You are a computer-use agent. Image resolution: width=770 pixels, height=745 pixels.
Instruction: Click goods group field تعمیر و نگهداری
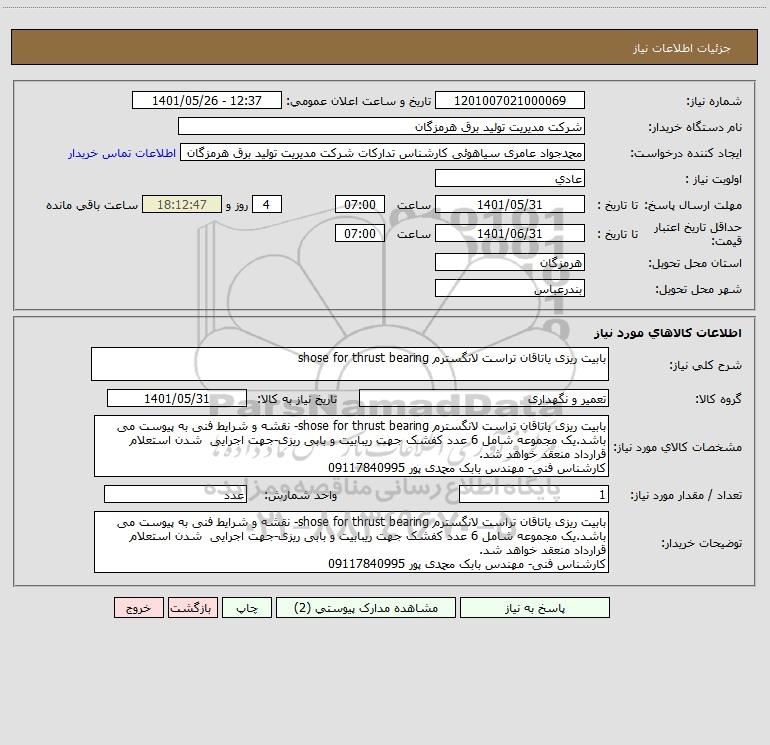pos(484,398)
